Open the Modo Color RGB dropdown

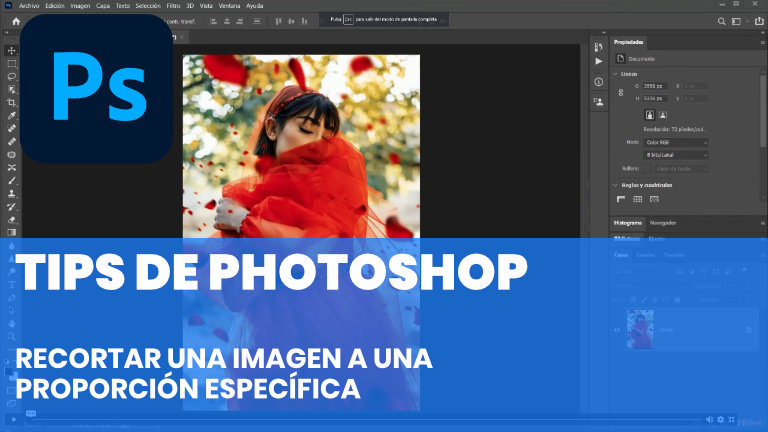676,143
